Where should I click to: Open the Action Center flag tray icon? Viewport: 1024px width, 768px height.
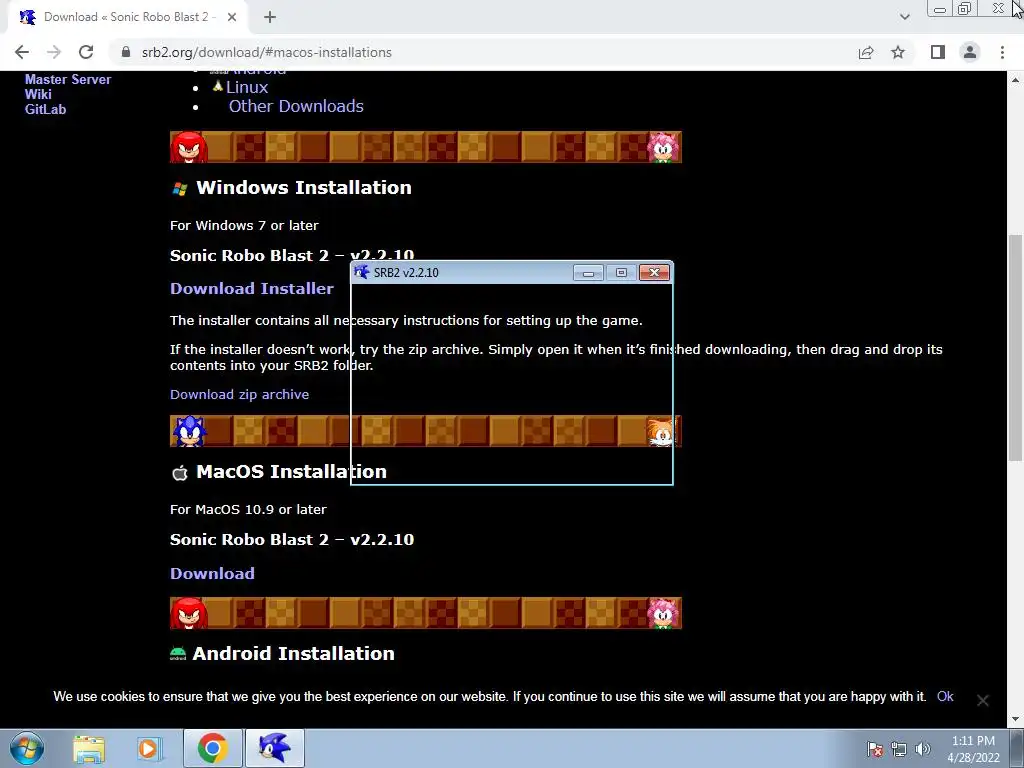click(874, 749)
